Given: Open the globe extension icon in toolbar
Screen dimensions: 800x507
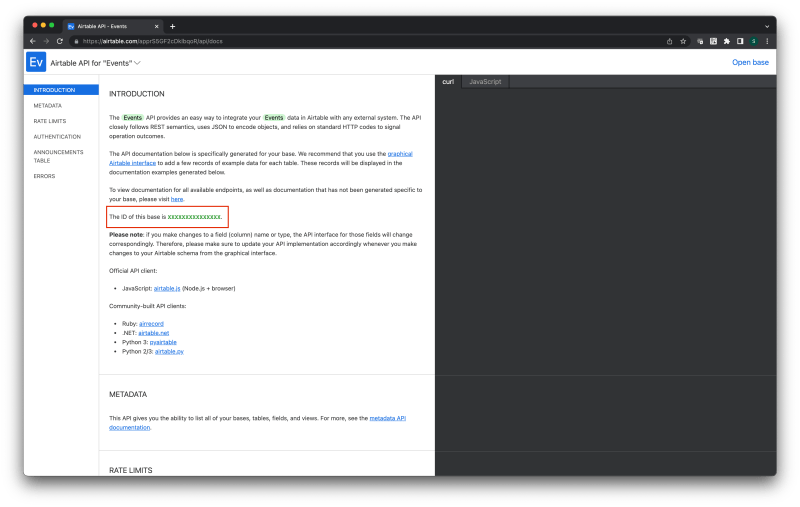Looking at the screenshot, I should tap(700, 41).
